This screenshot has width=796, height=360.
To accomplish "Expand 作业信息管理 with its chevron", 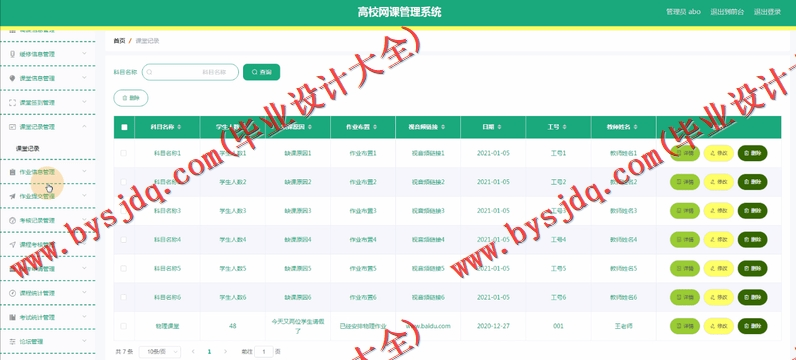I will coord(84,172).
